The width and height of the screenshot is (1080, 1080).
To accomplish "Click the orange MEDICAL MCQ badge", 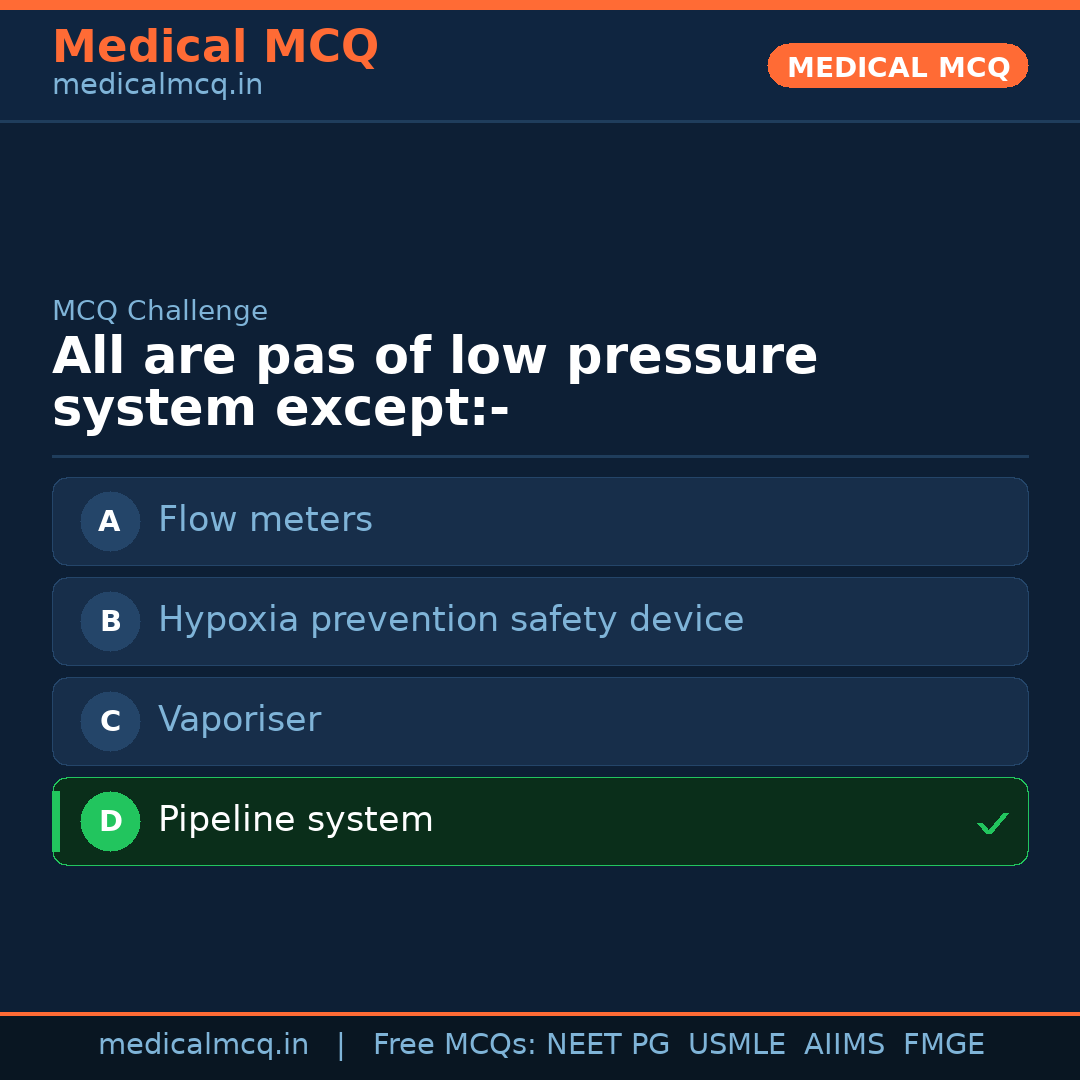I will 897,66.
